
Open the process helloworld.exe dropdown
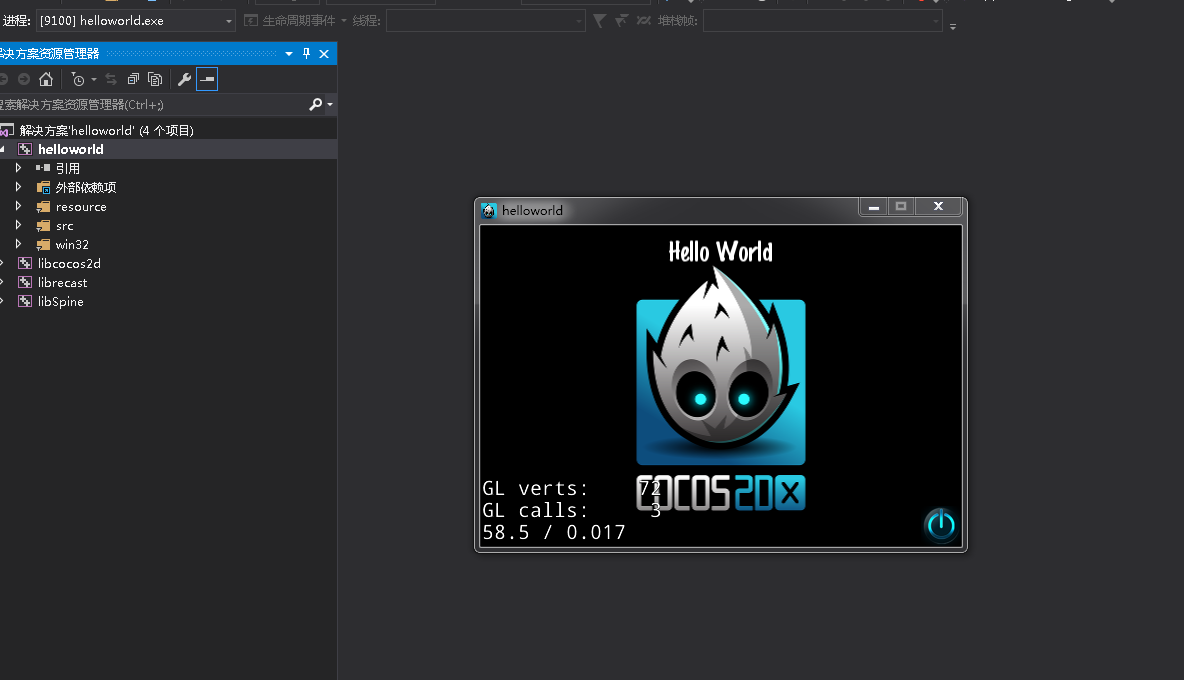coord(229,21)
